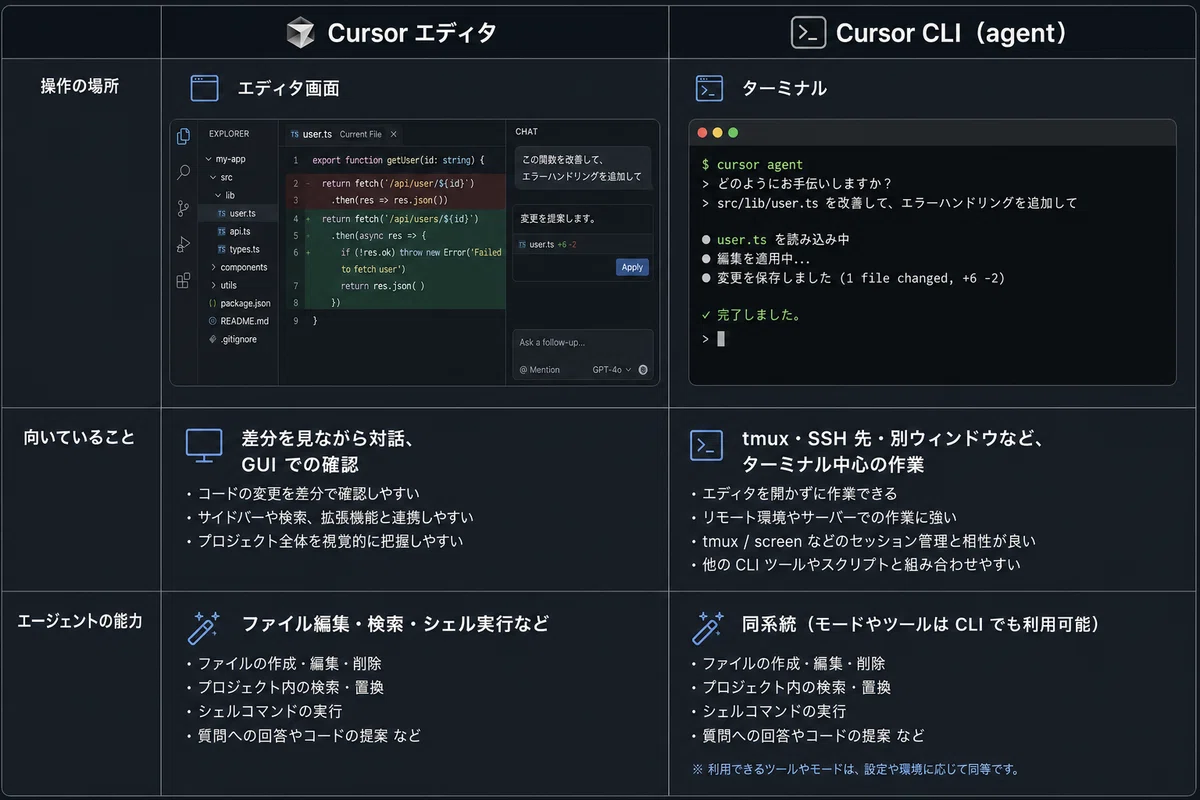The width and height of the screenshot is (1200, 800).
Task: Click the prompt icon beside tmux・SSH 先
Action: tap(706, 445)
